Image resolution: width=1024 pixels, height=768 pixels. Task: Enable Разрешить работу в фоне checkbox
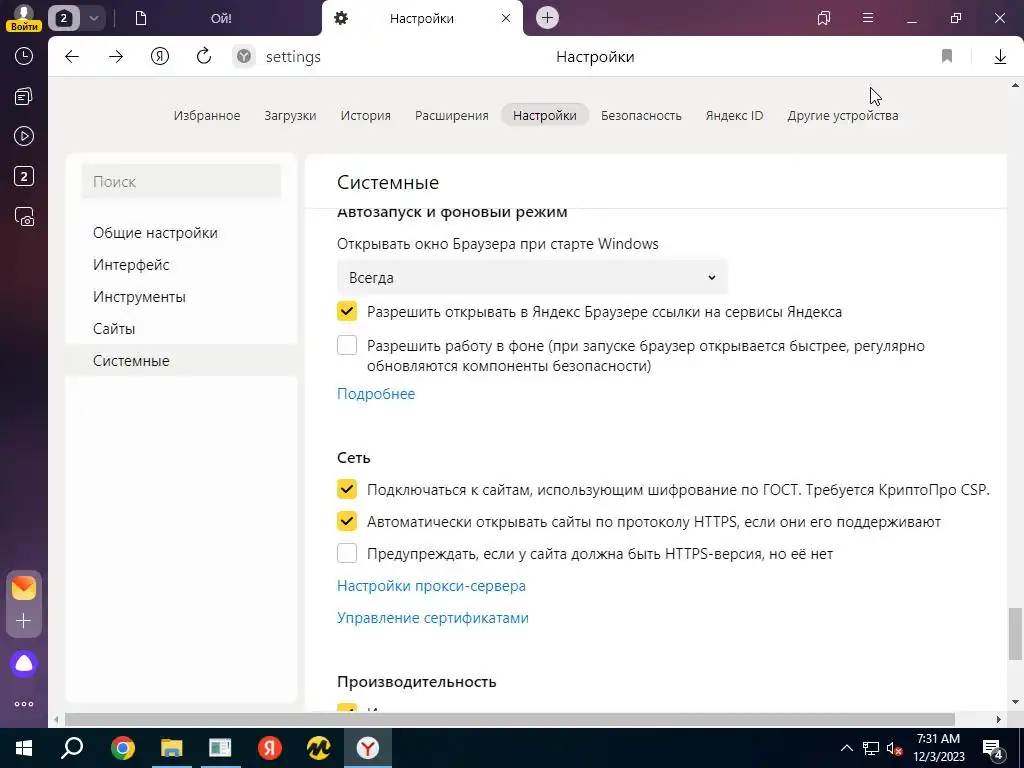(347, 345)
